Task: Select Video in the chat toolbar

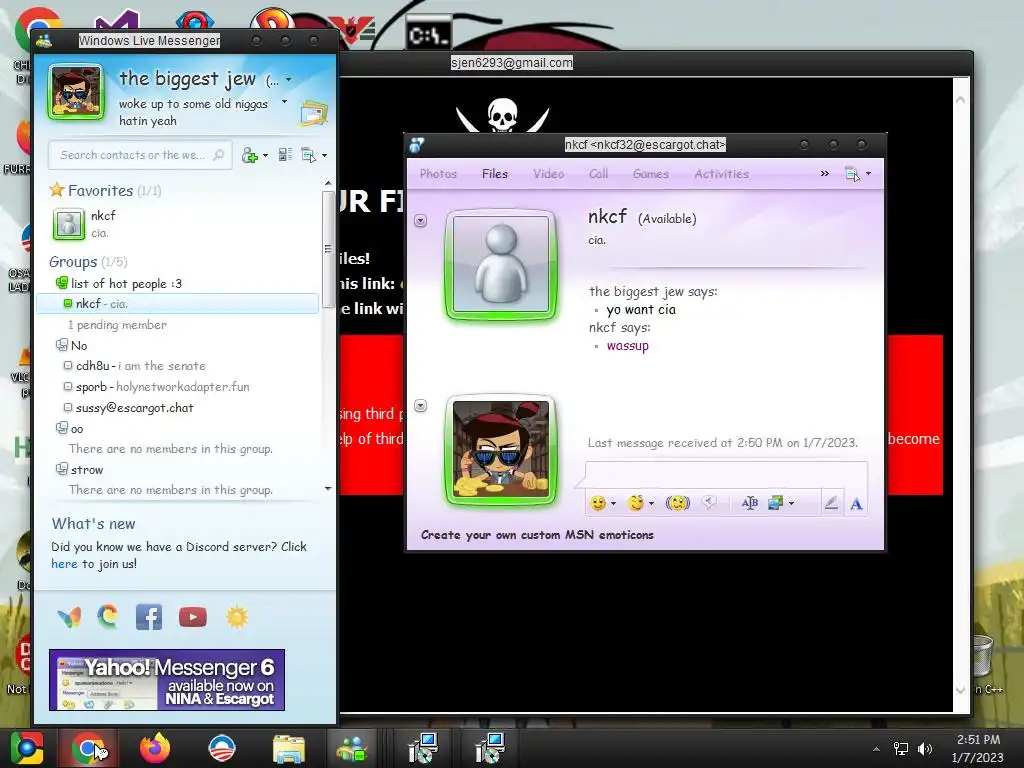Action: coord(549,174)
